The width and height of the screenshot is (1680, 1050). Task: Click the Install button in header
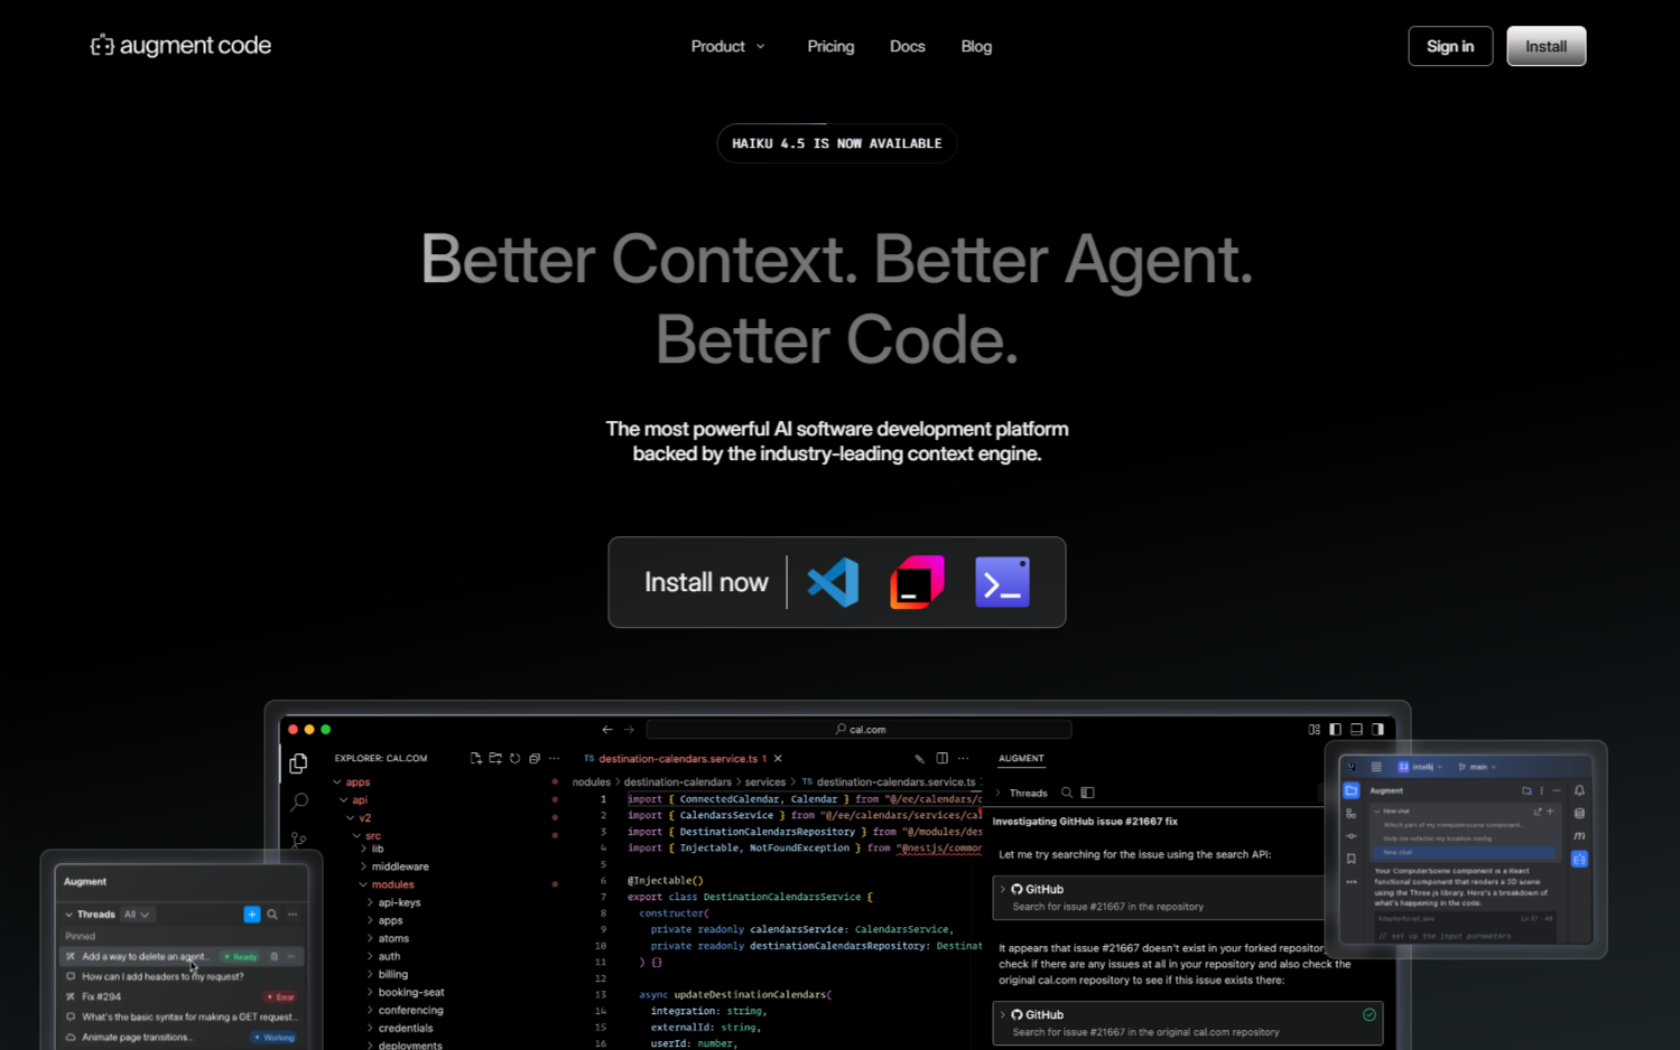click(1545, 46)
